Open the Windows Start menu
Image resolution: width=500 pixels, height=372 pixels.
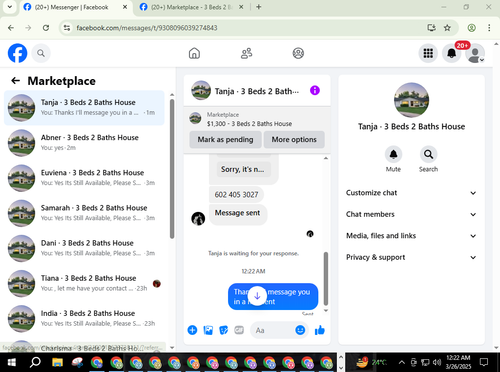(x=12, y=362)
